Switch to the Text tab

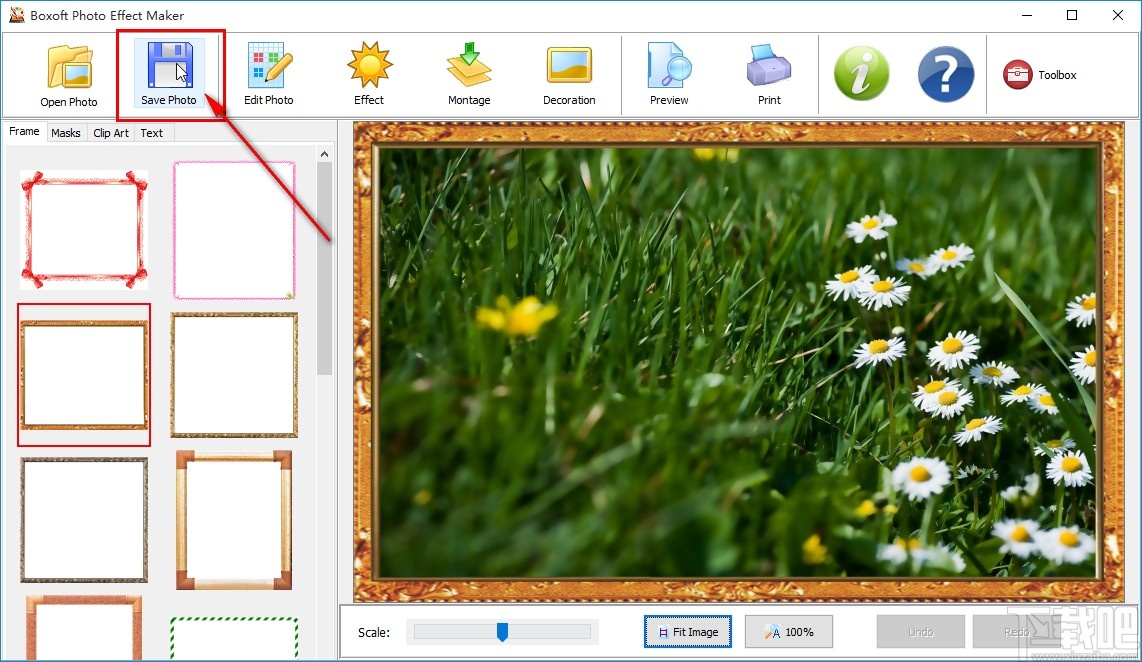(x=151, y=133)
